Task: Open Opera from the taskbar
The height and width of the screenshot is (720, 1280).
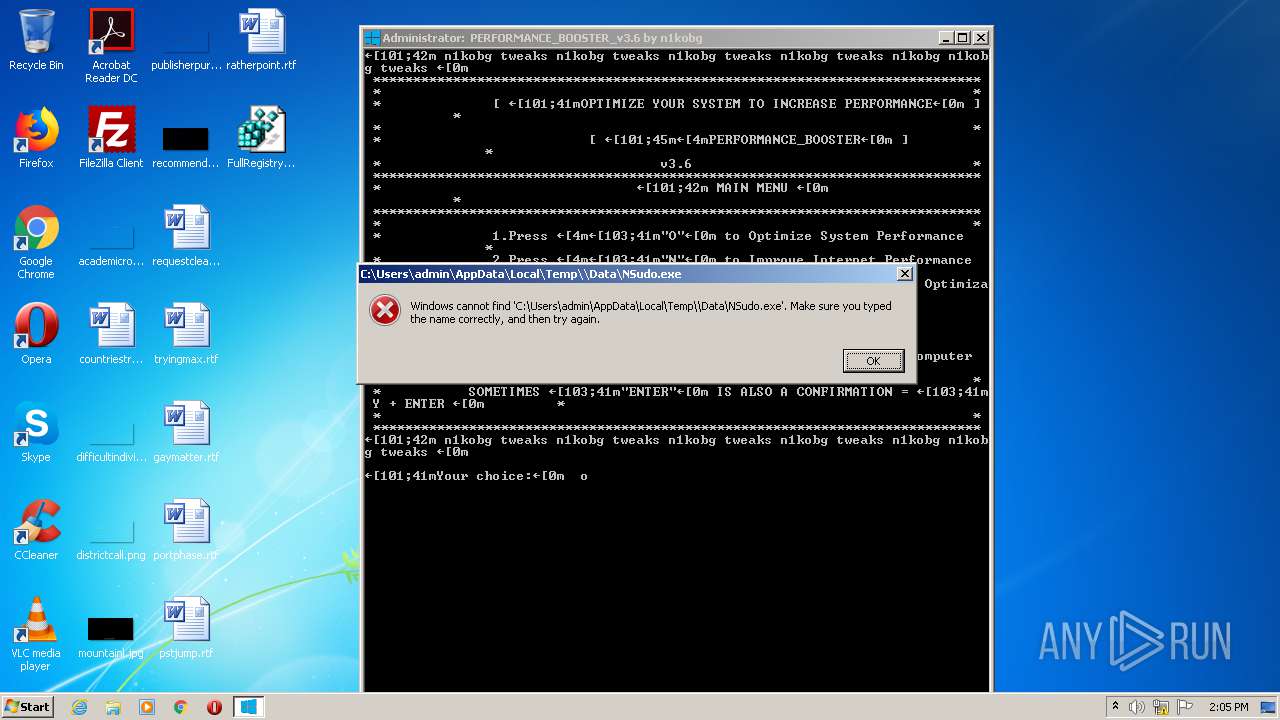Action: coord(214,707)
